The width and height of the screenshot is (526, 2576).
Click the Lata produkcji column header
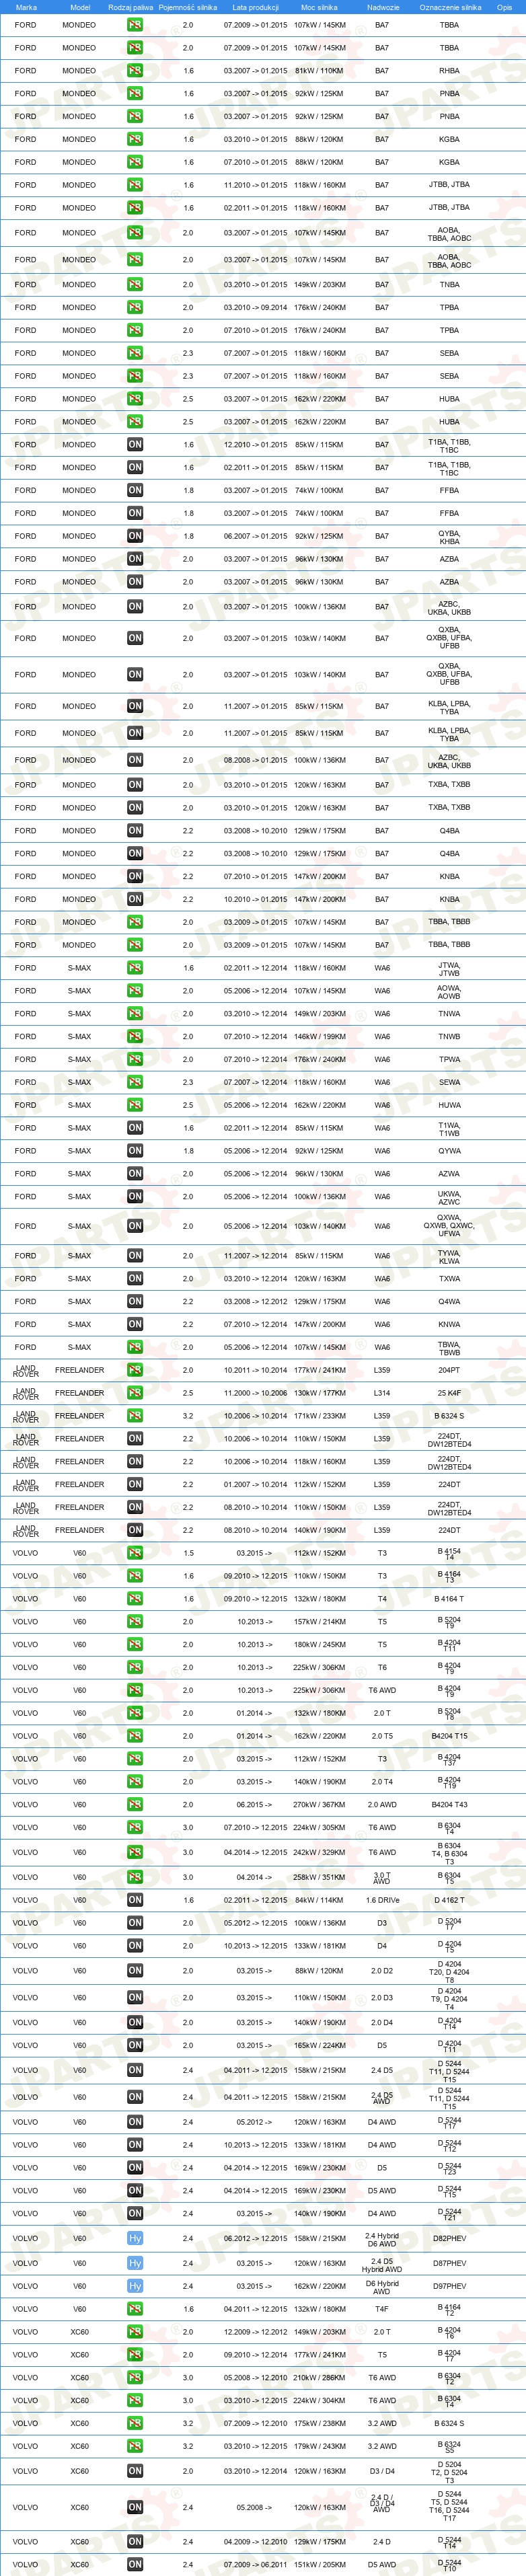coord(255,7)
